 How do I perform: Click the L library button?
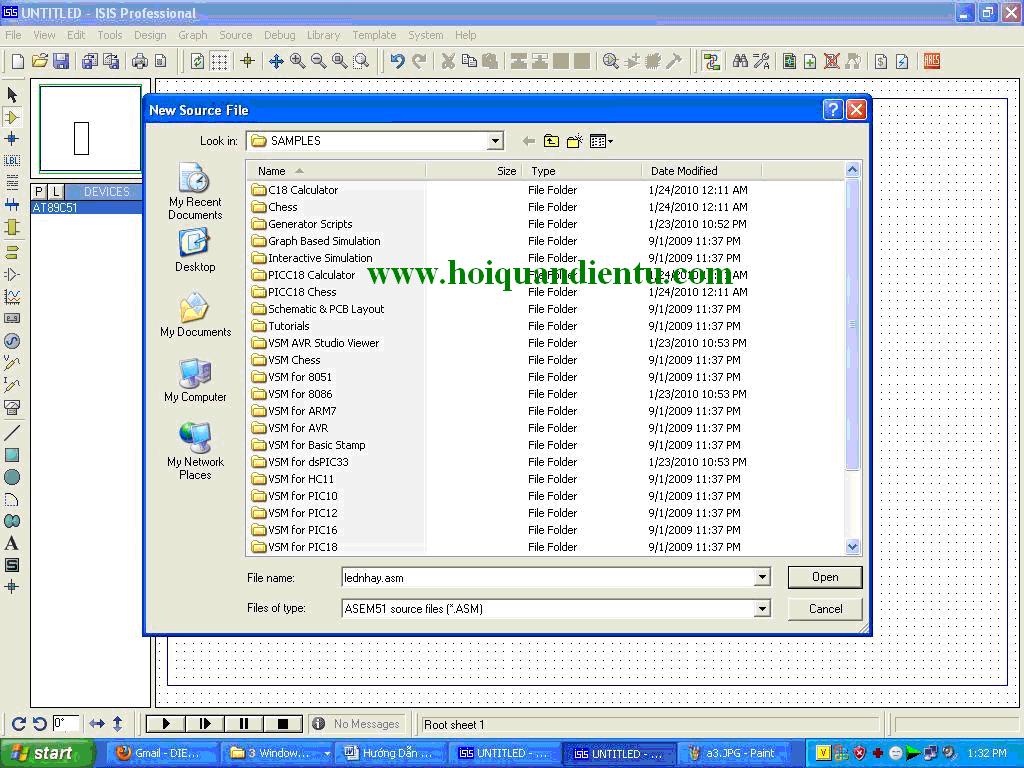tap(56, 191)
